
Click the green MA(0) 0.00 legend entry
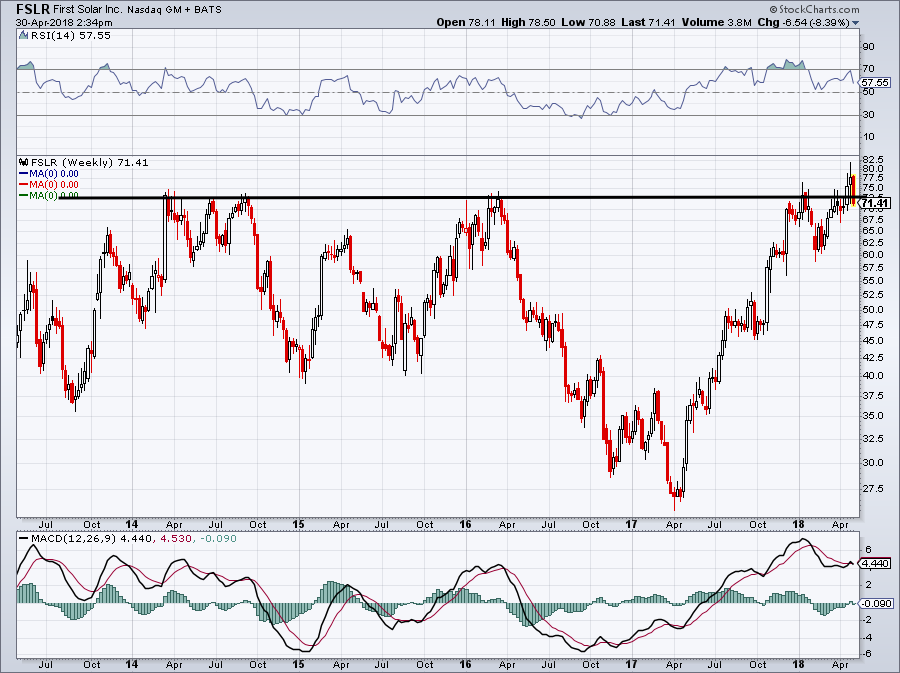pyautogui.click(x=49, y=195)
